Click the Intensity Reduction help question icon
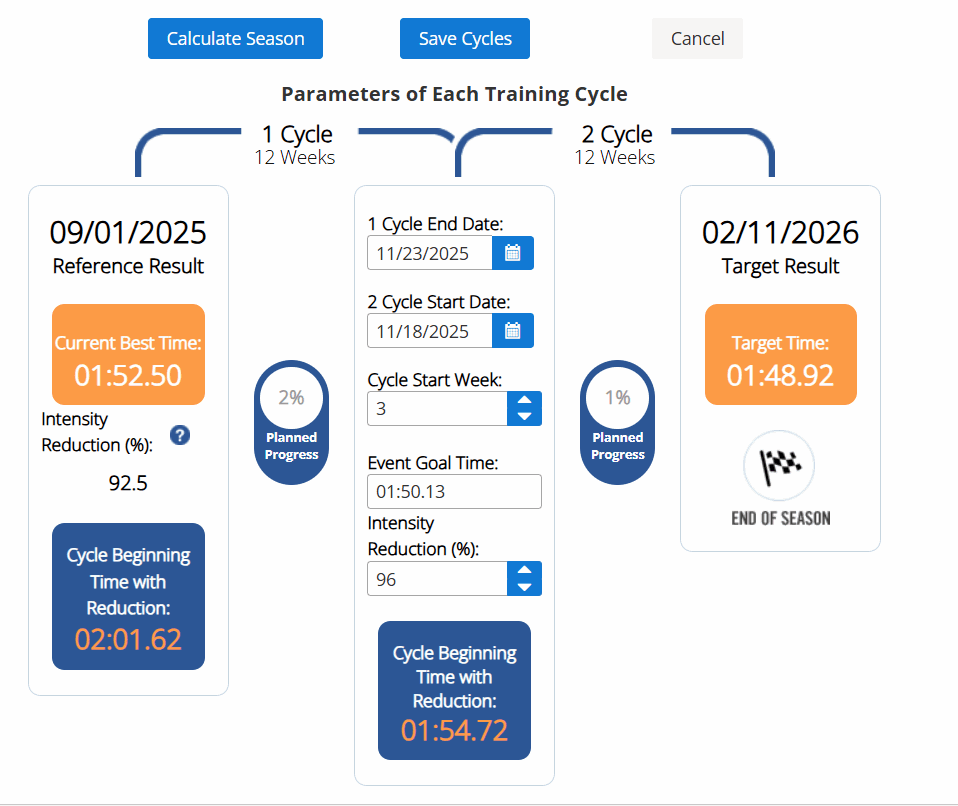The height and width of the screenshot is (806, 958). click(x=180, y=435)
